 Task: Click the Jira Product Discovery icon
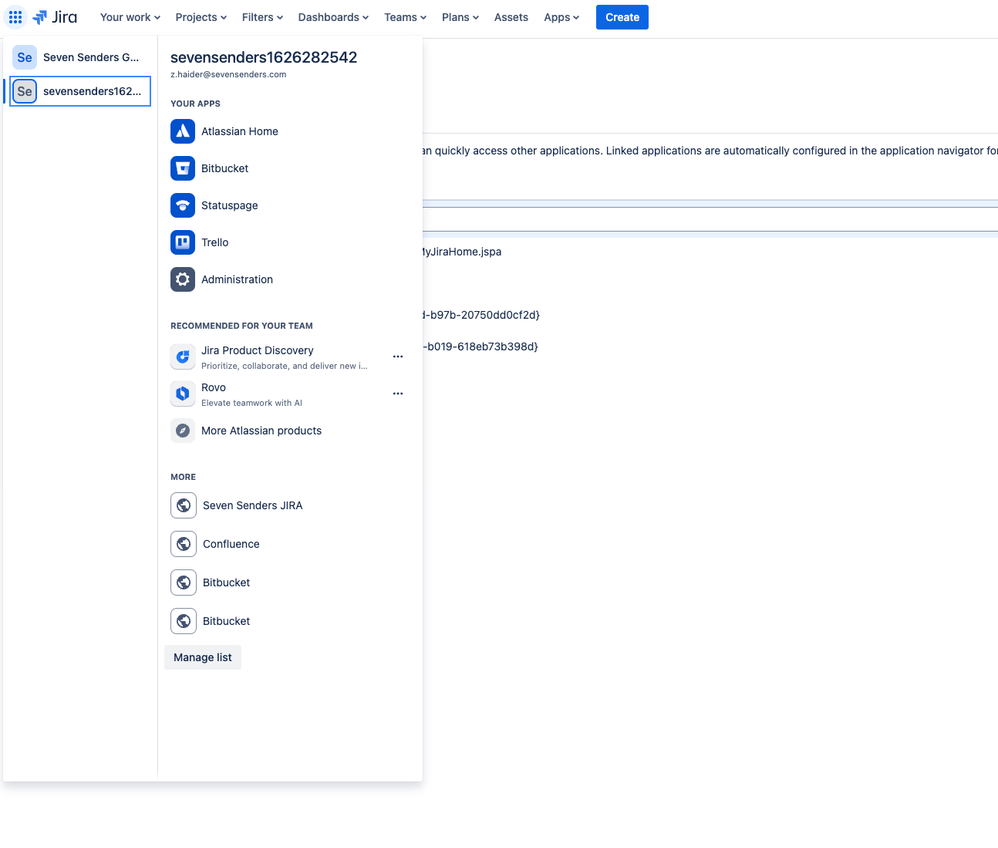(183, 357)
